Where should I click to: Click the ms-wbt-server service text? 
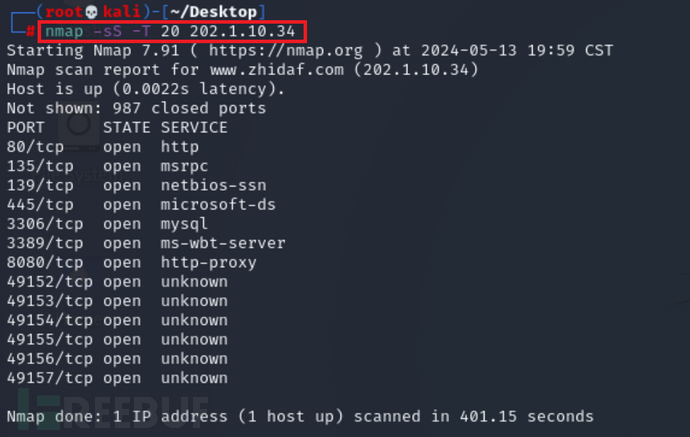(223, 243)
